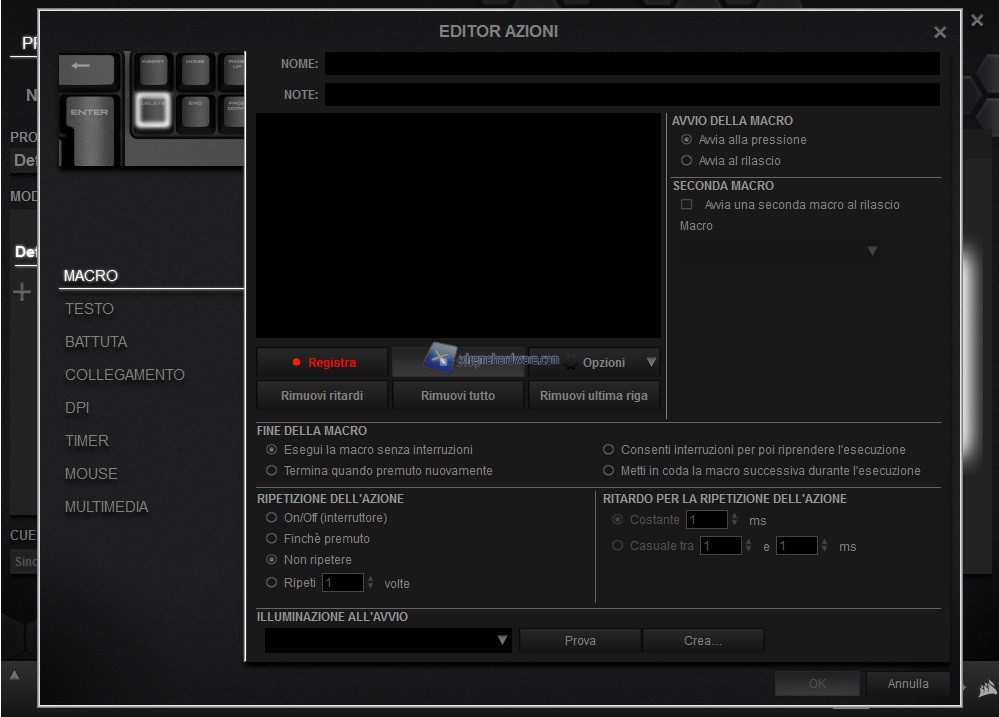The height and width of the screenshot is (717, 999).
Task: Open the MULTIMEDIA action category
Action: [x=106, y=507]
